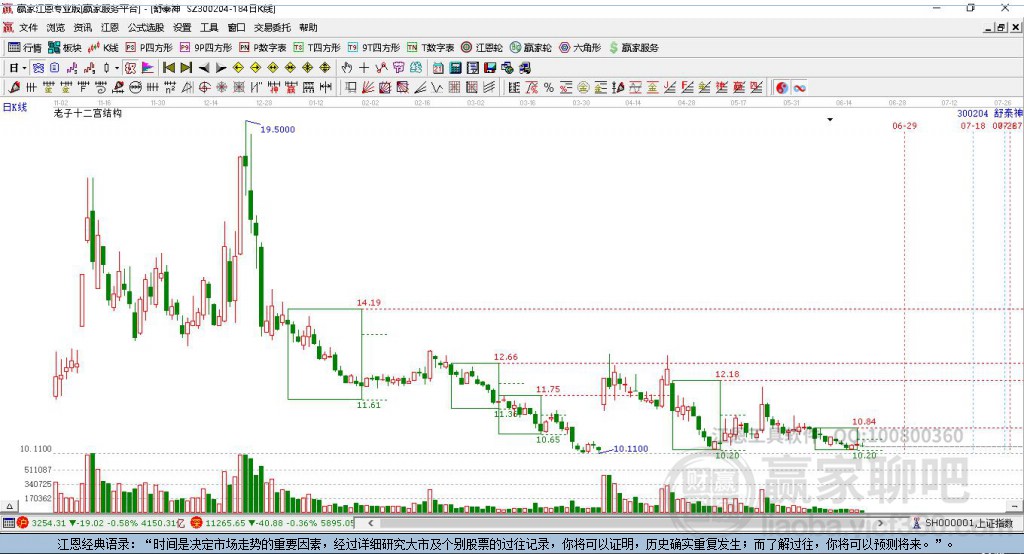Click the 06-29 time marker

tap(904, 125)
